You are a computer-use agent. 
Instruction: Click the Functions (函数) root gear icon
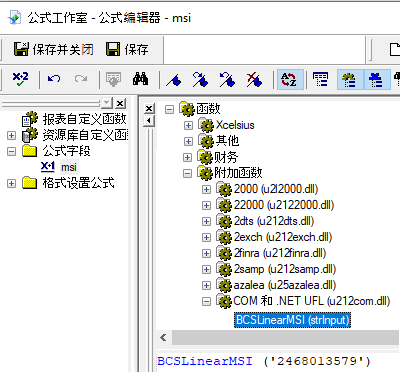coord(187,109)
